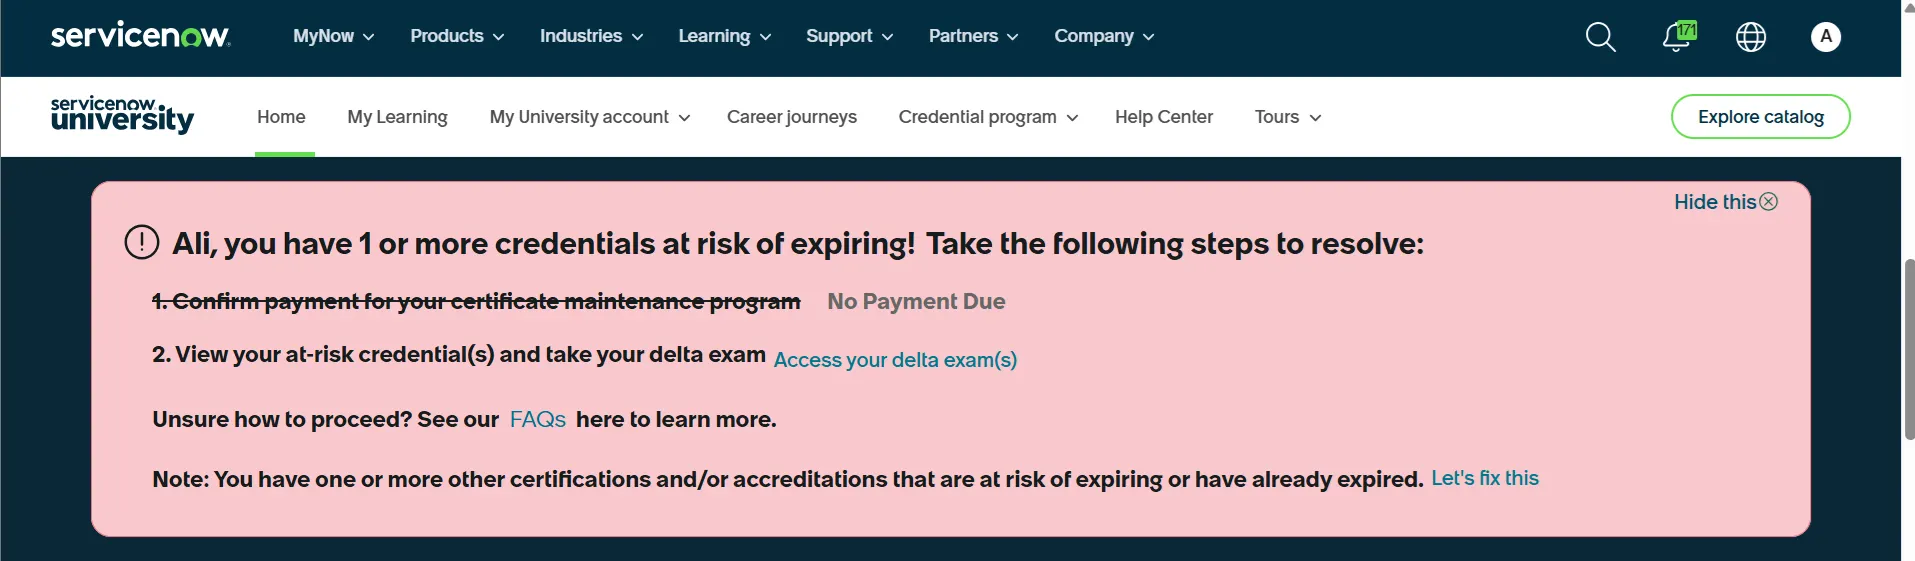
Task: Click the Explore catalog button
Action: (1760, 117)
